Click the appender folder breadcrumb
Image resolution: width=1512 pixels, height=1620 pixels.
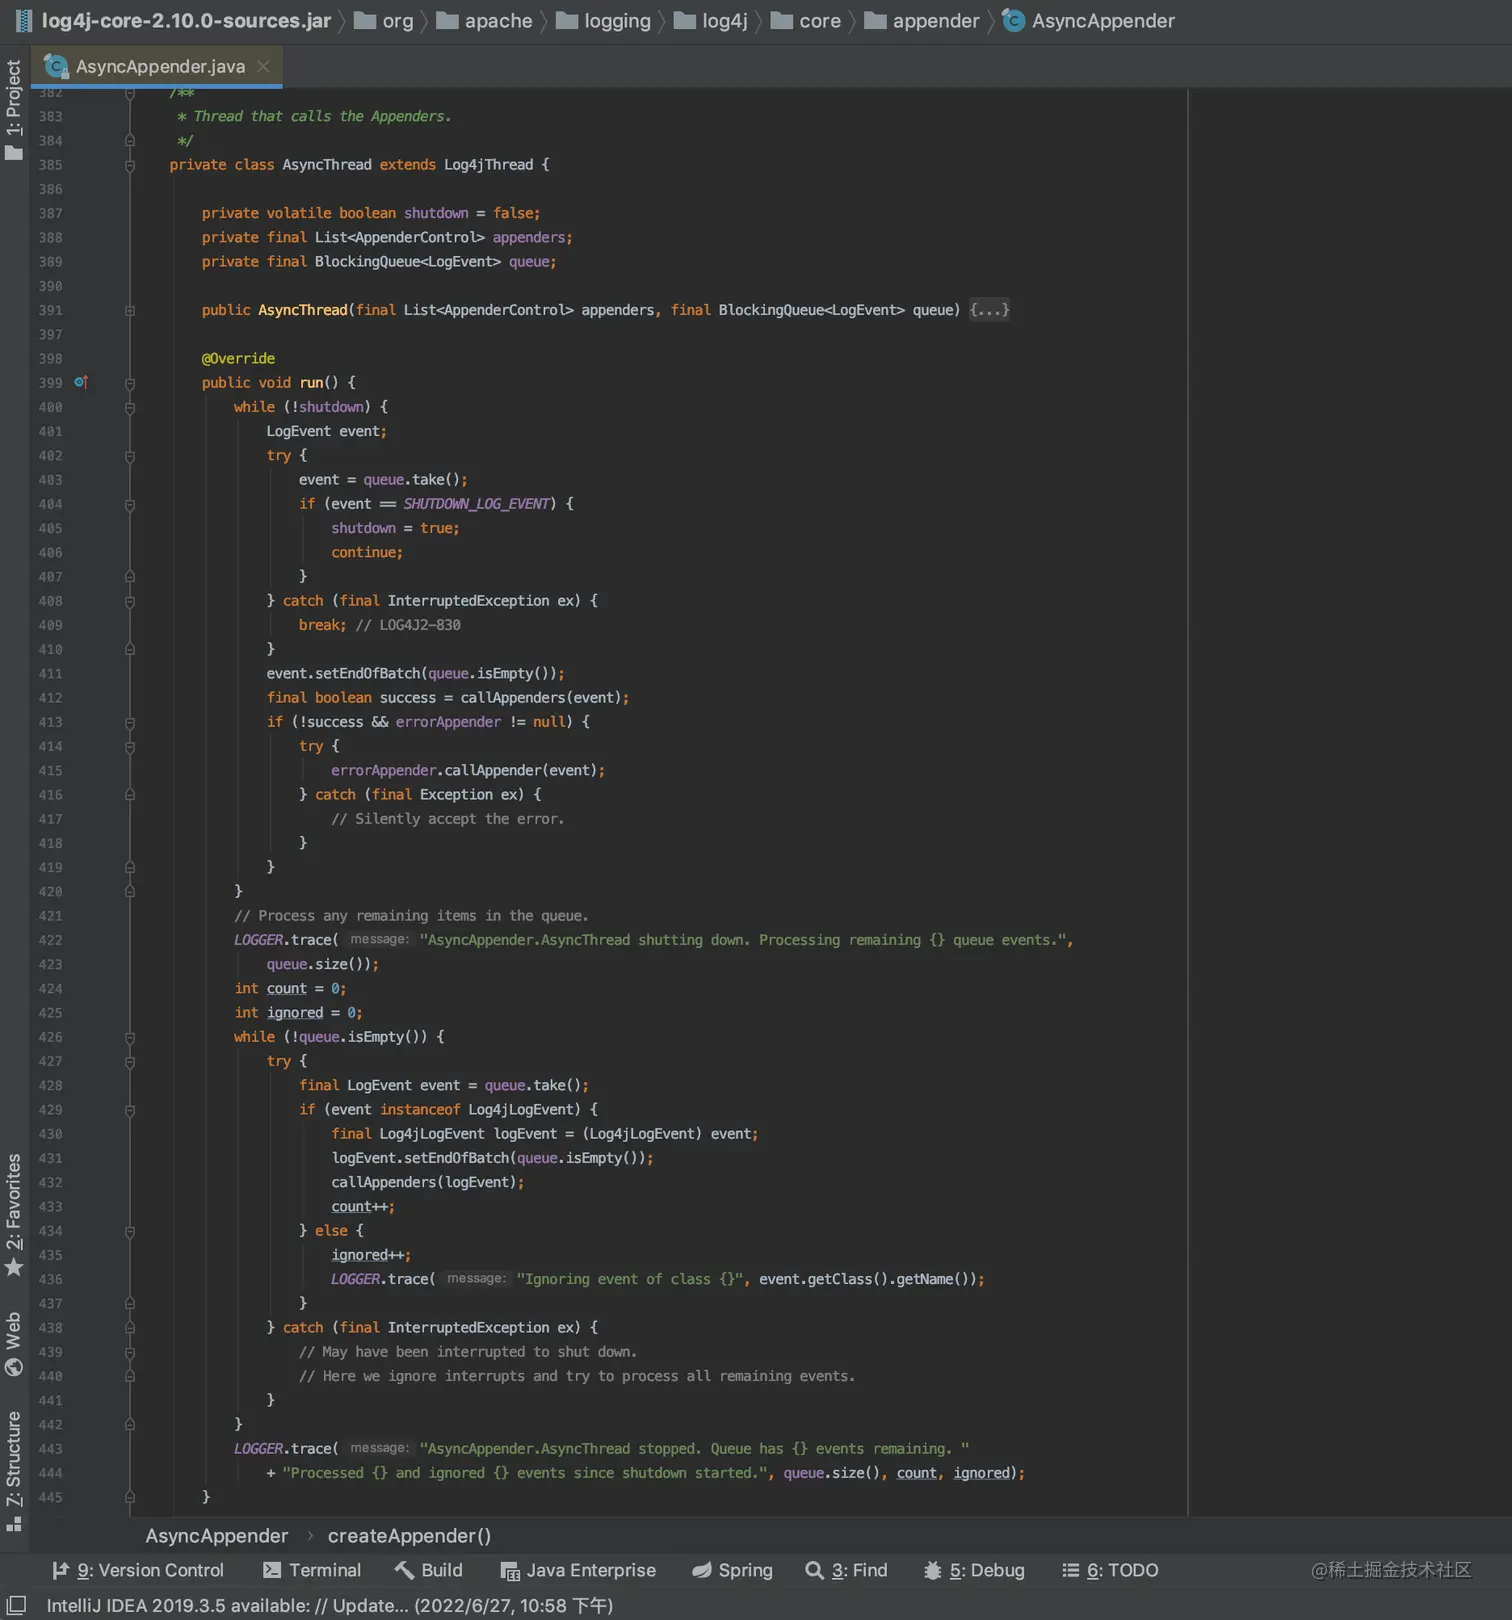(x=922, y=21)
